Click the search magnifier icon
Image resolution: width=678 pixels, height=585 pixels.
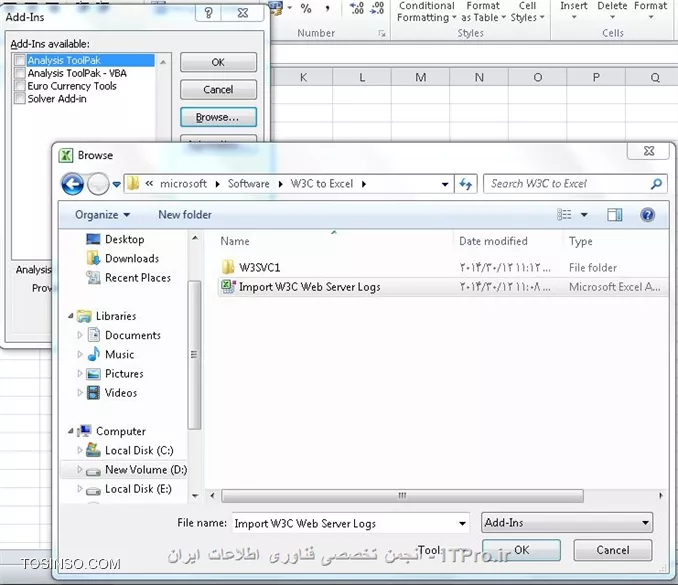click(x=656, y=184)
